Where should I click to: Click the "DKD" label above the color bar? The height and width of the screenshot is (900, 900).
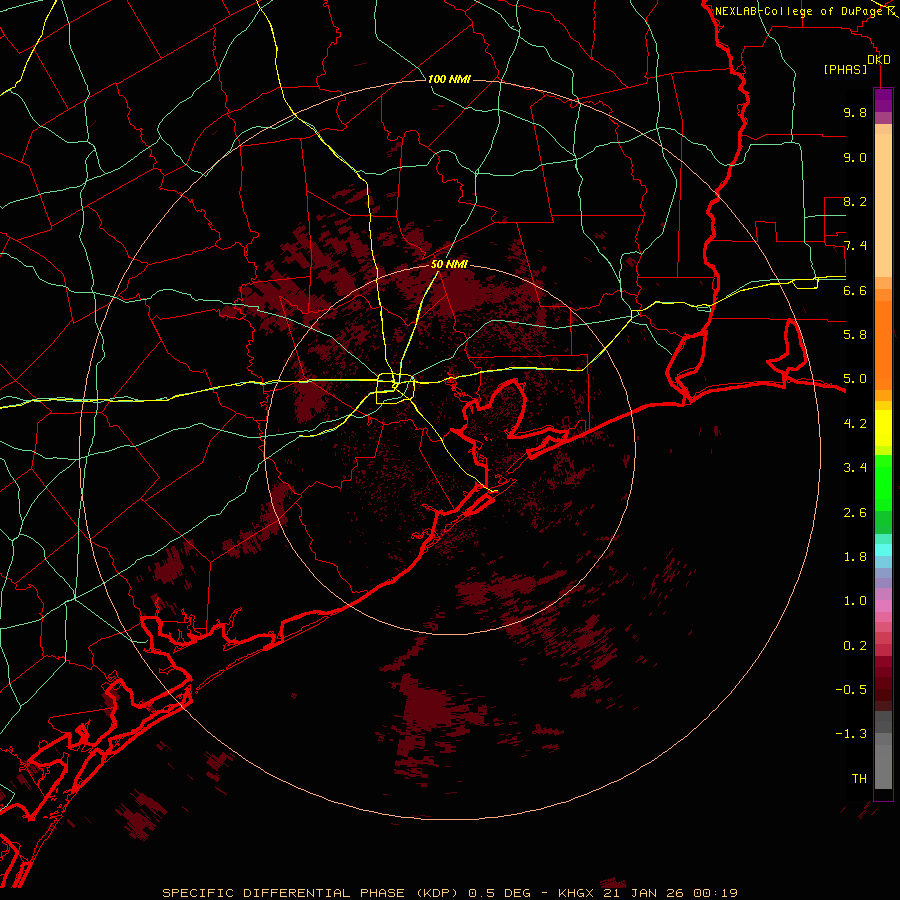click(x=879, y=60)
